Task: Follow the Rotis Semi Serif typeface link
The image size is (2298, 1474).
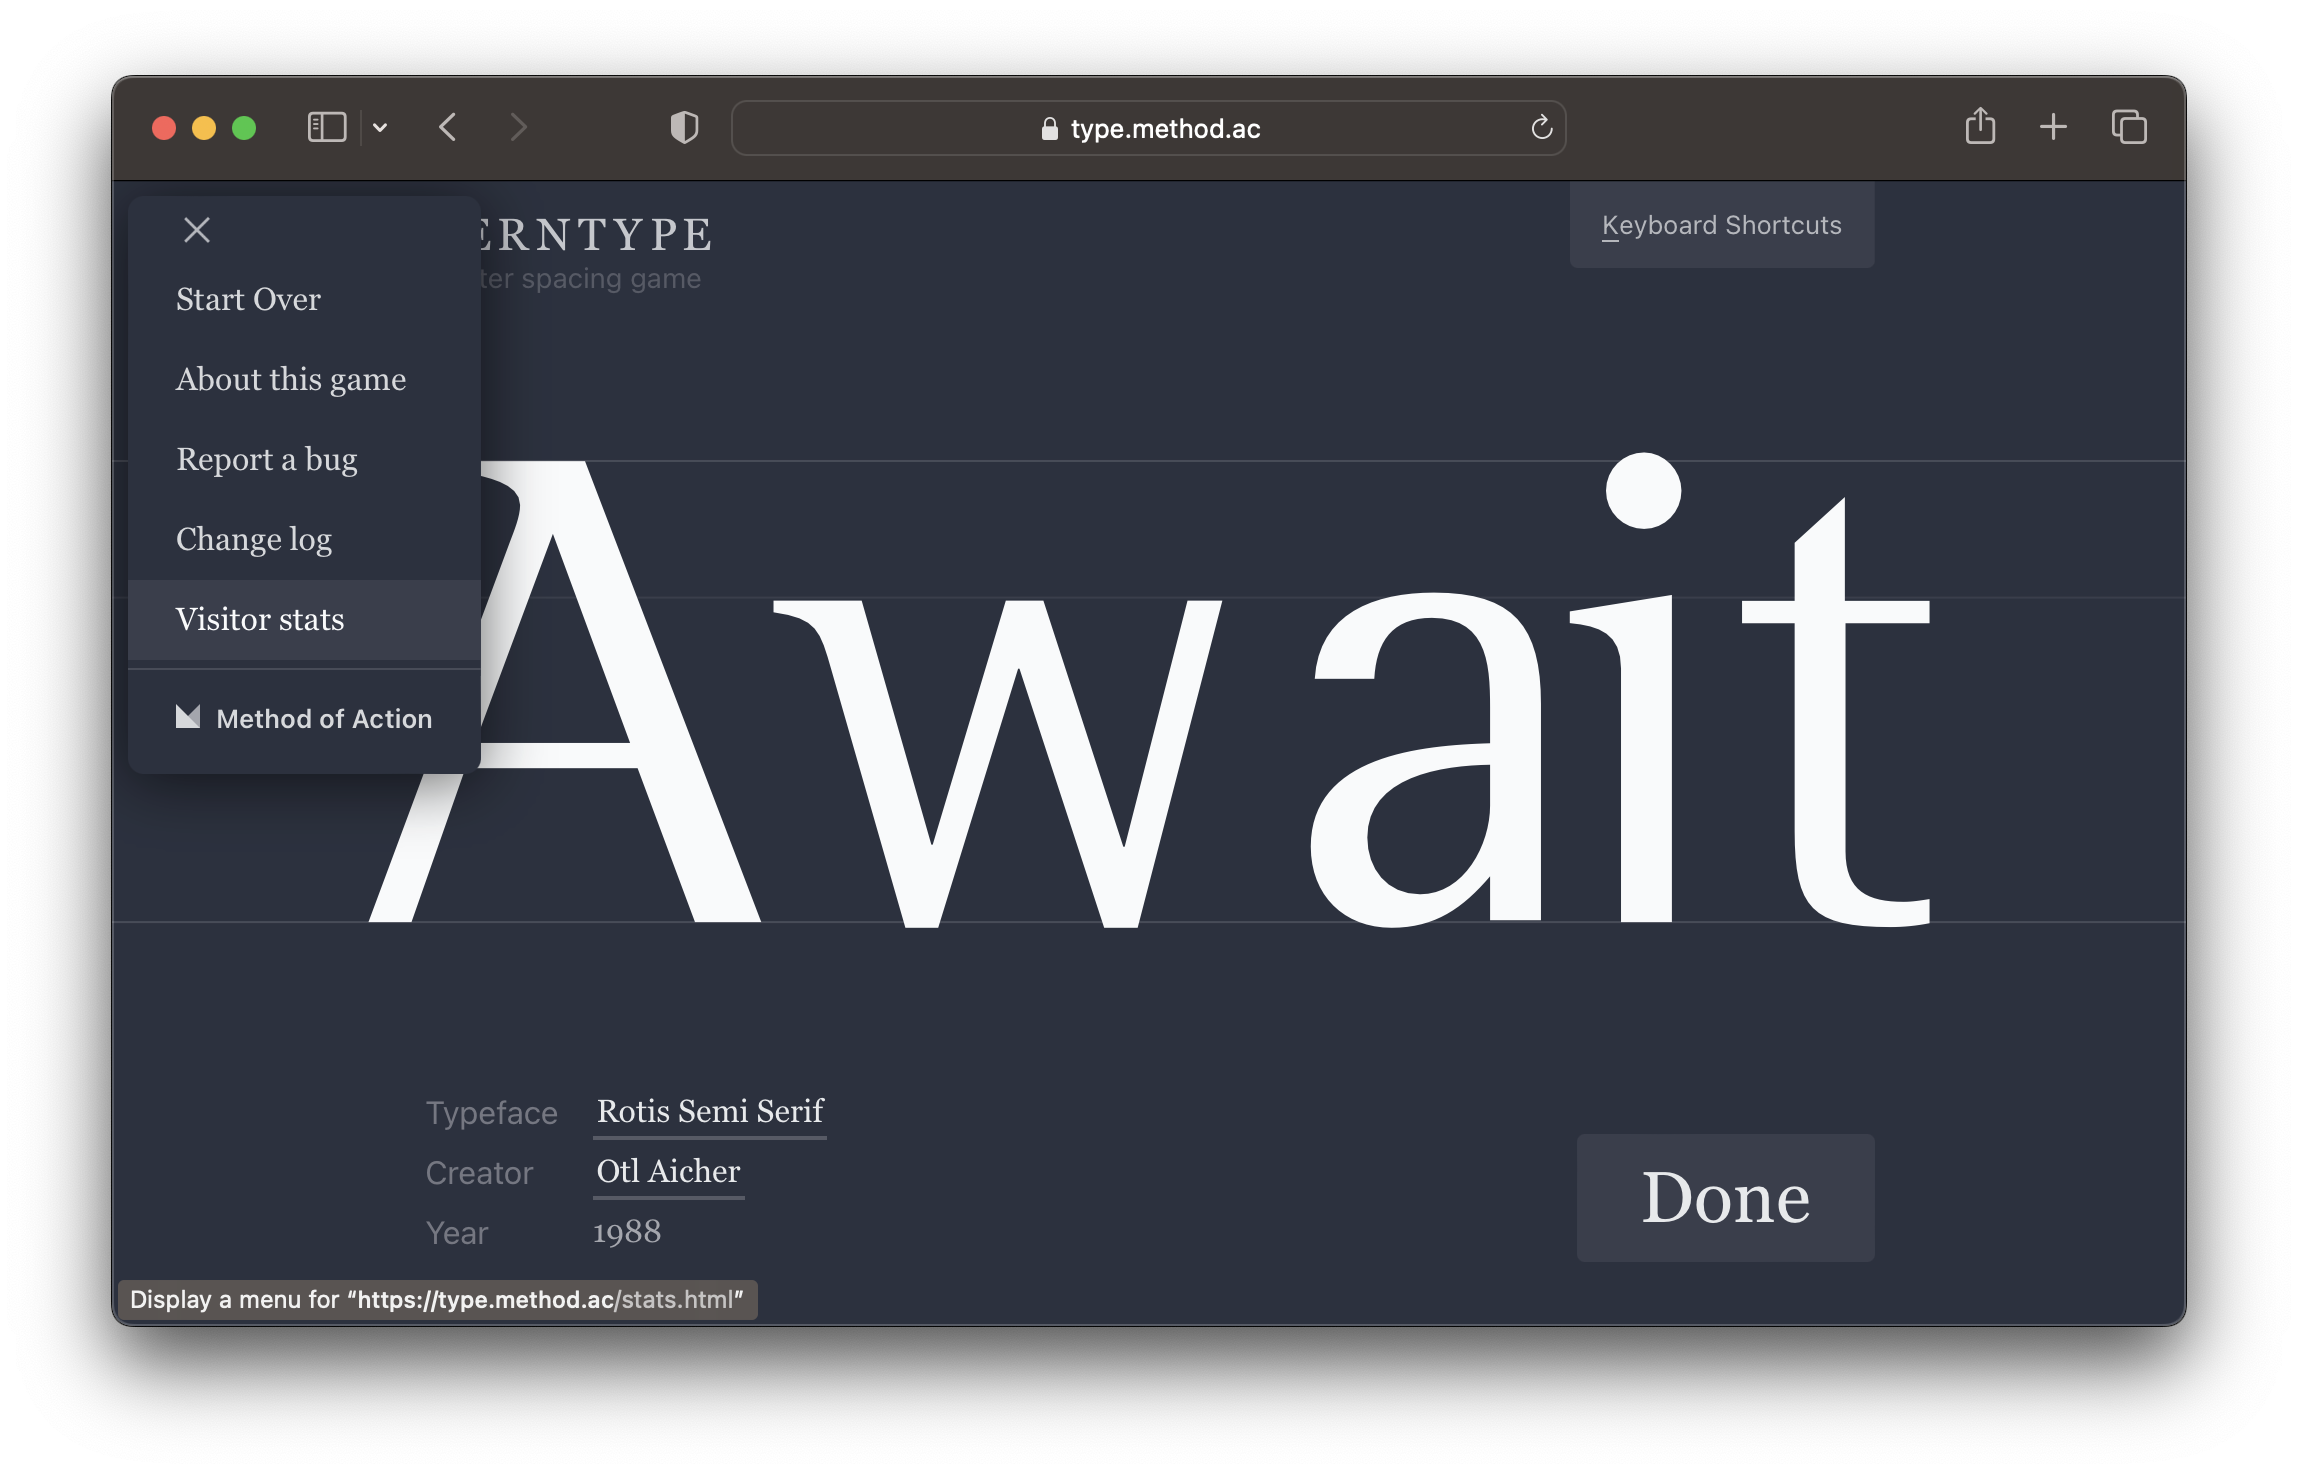Action: (x=710, y=1111)
